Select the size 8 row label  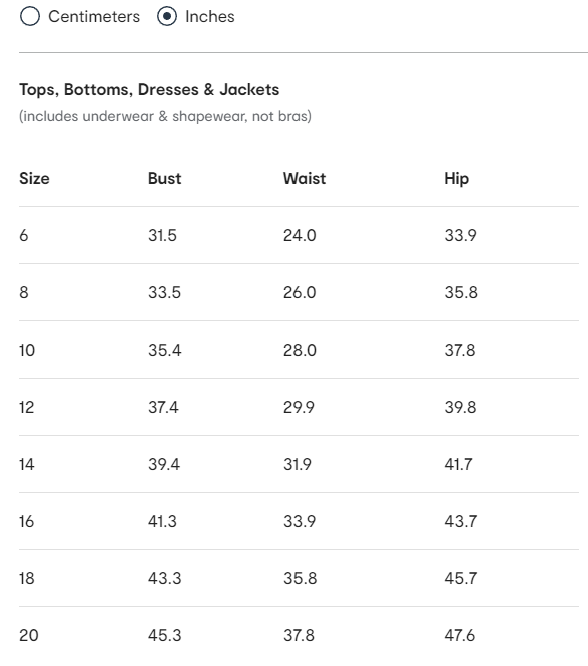click(24, 292)
